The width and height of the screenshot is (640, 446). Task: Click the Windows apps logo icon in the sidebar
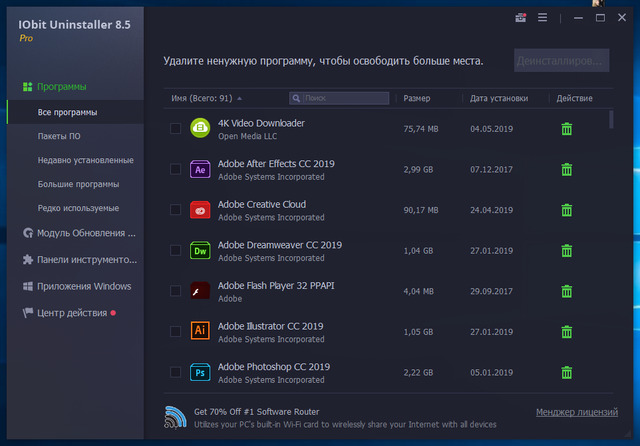point(28,286)
